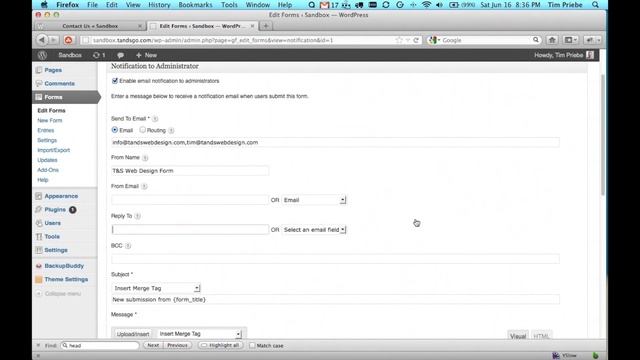Click the browser Forward arrow button

[53, 40]
